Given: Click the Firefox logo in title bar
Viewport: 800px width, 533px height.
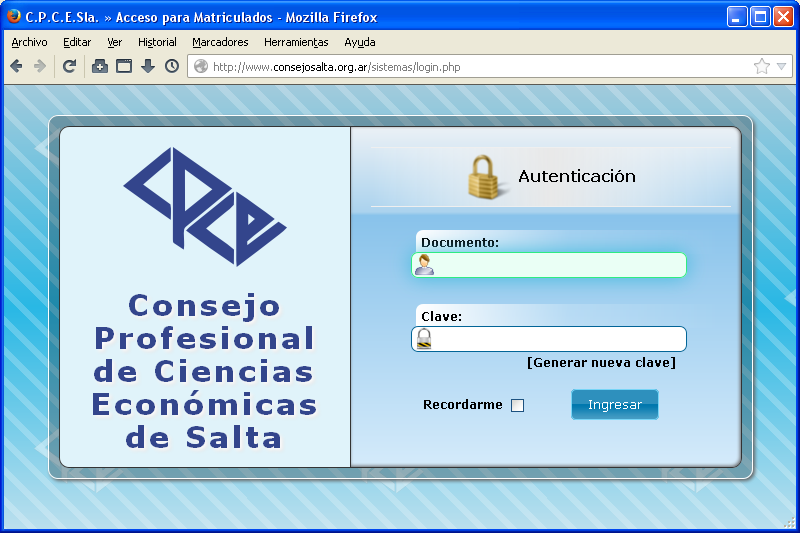Looking at the screenshot, I should click(14, 16).
